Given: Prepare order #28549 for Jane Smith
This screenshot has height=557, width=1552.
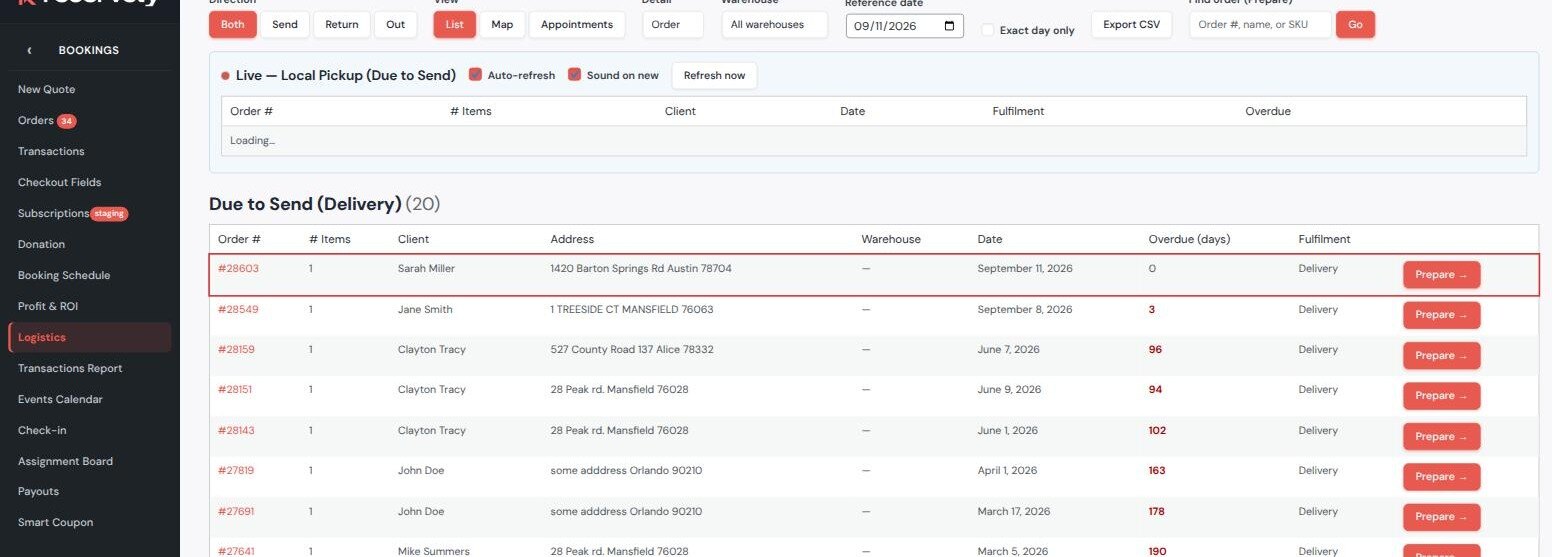Looking at the screenshot, I should coord(1441,315).
